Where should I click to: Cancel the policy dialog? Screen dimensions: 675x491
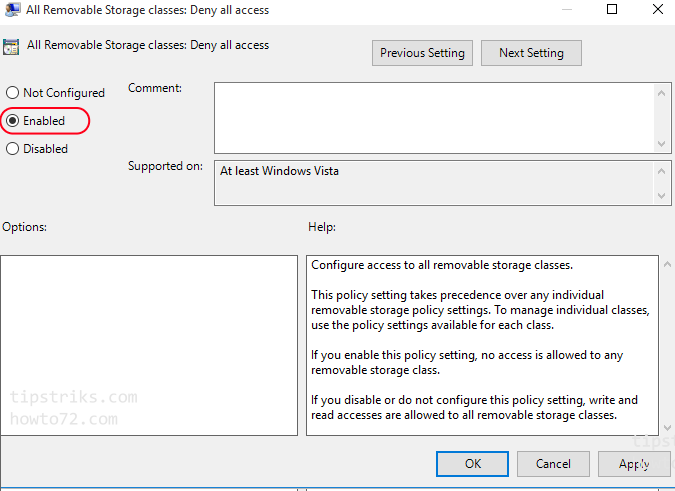point(553,464)
